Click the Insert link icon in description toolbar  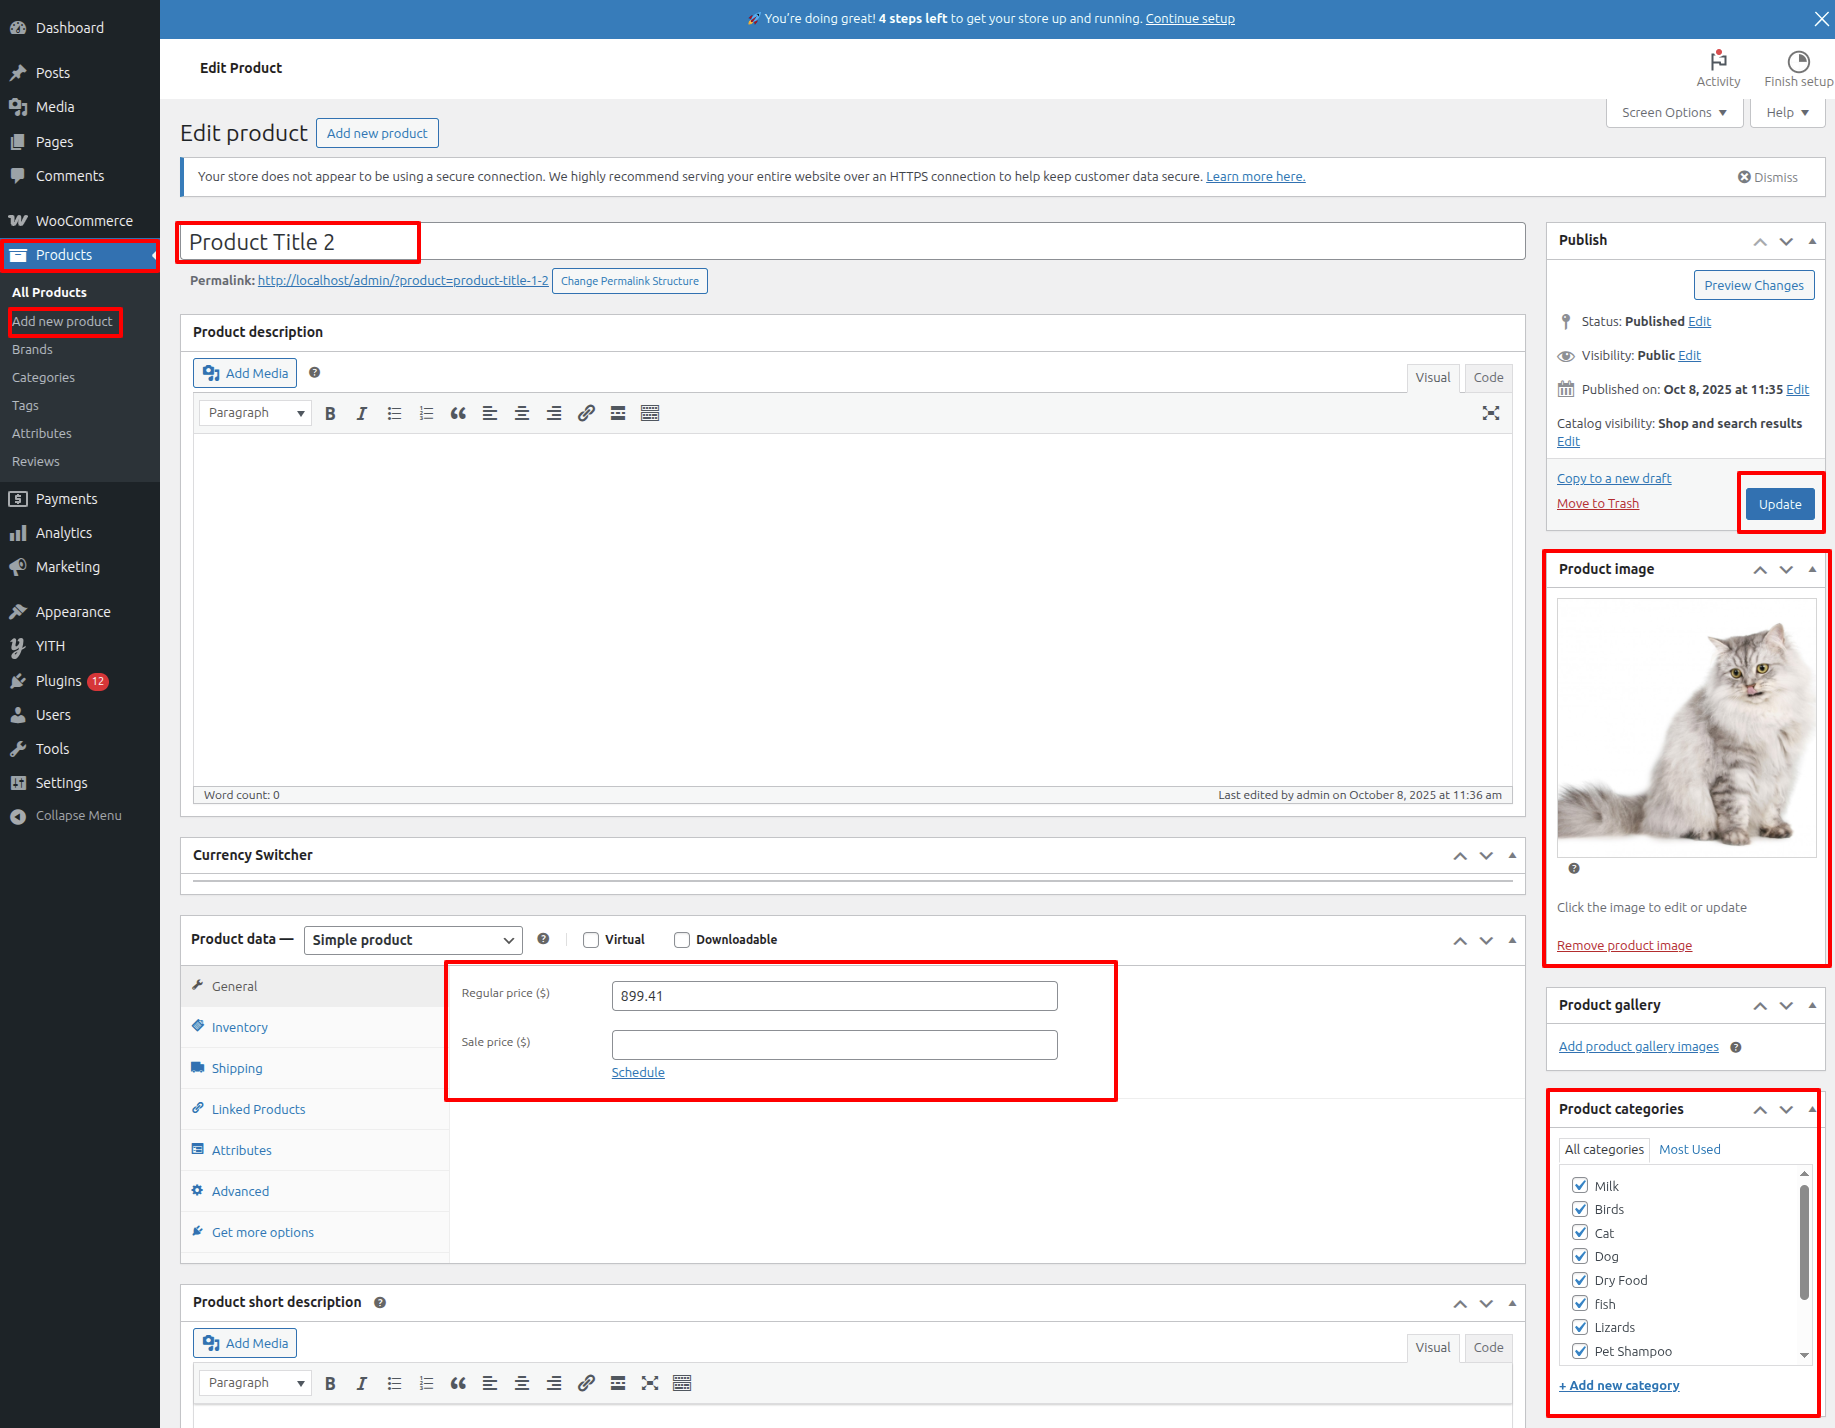pyautogui.click(x=586, y=414)
